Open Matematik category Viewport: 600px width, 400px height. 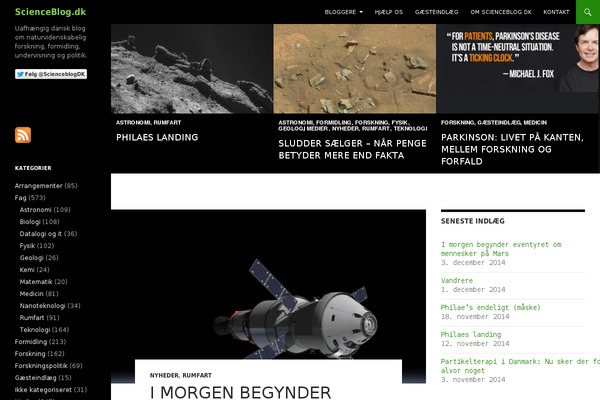36,282
